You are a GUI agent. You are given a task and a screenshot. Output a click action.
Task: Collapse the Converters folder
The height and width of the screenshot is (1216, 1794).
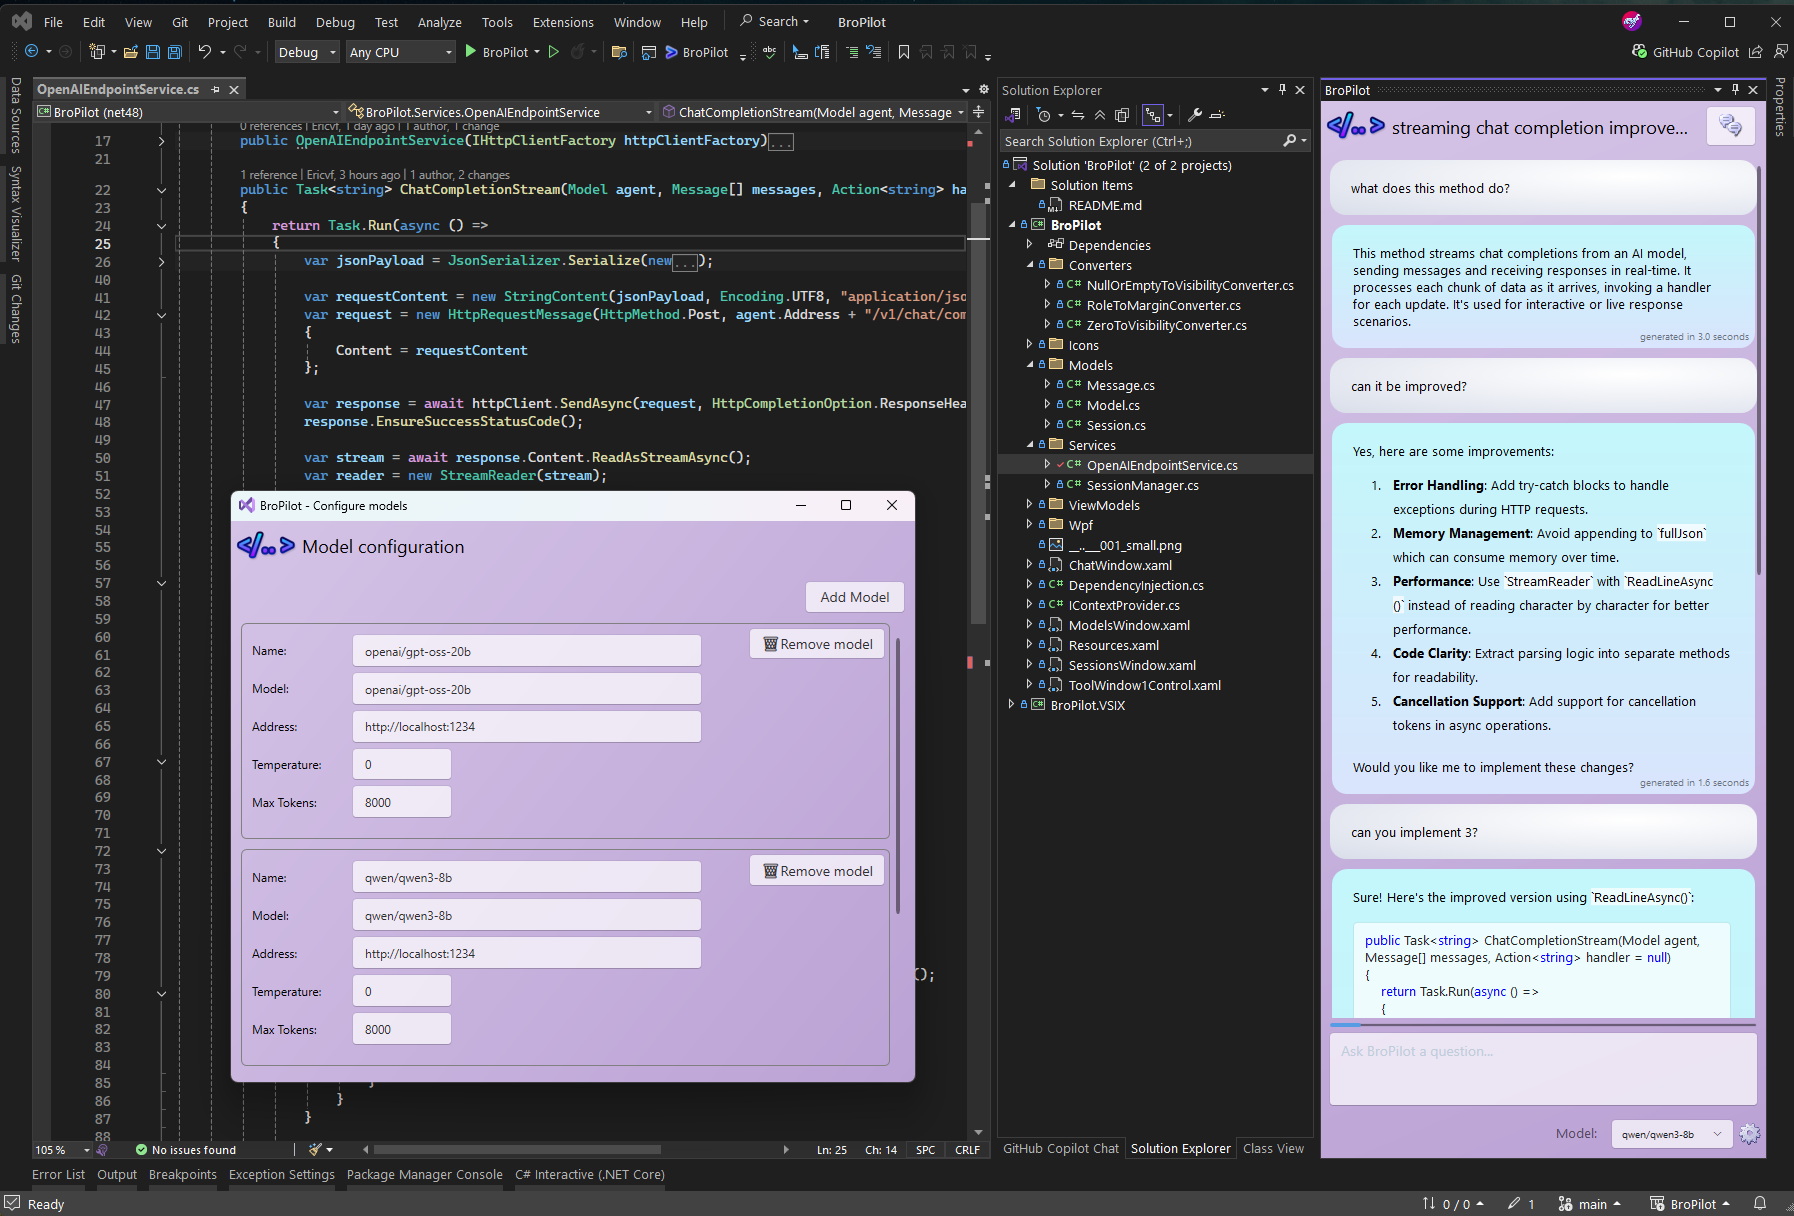pyautogui.click(x=1029, y=265)
